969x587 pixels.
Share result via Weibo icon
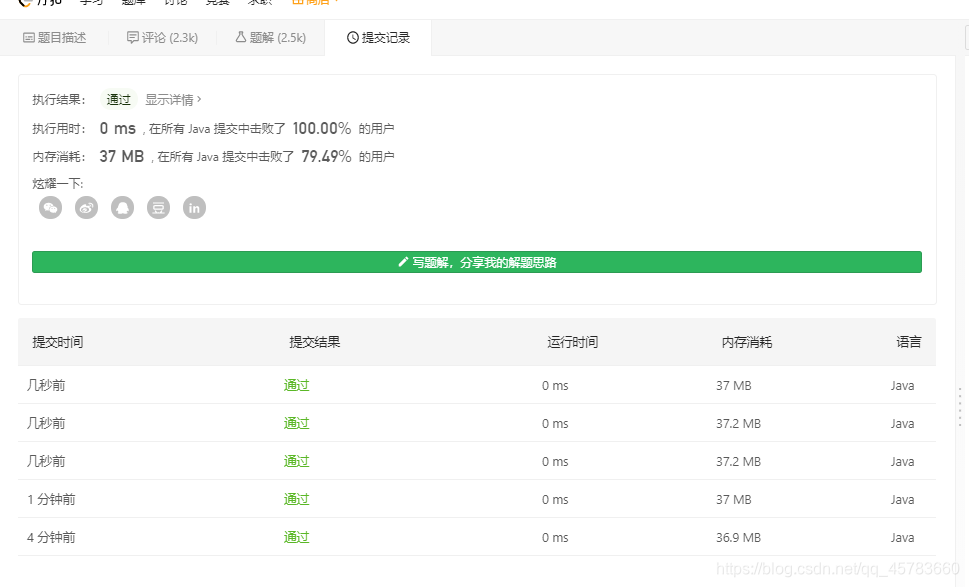pyautogui.click(x=87, y=208)
